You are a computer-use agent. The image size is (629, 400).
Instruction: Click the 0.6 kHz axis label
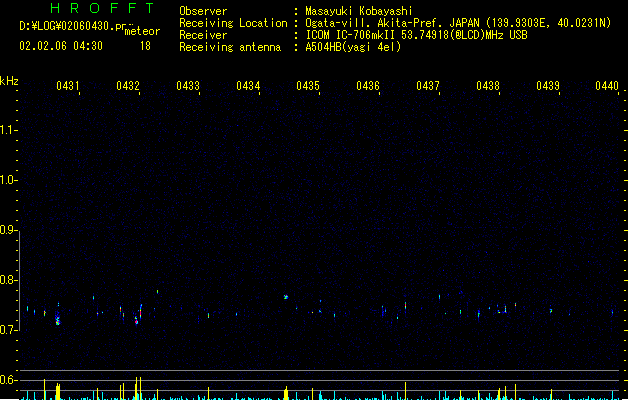coord(8,380)
